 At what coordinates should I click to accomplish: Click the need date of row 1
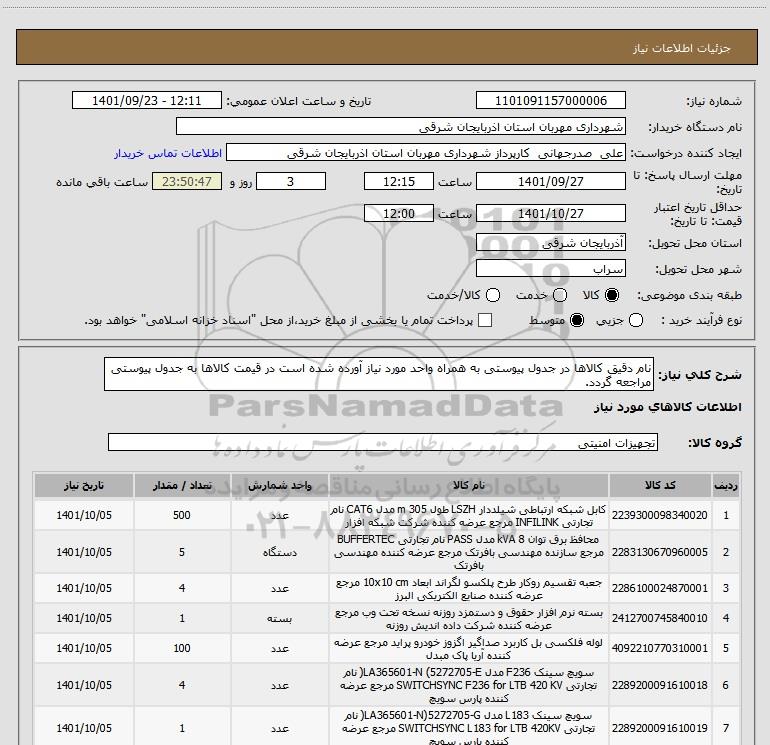tap(83, 515)
